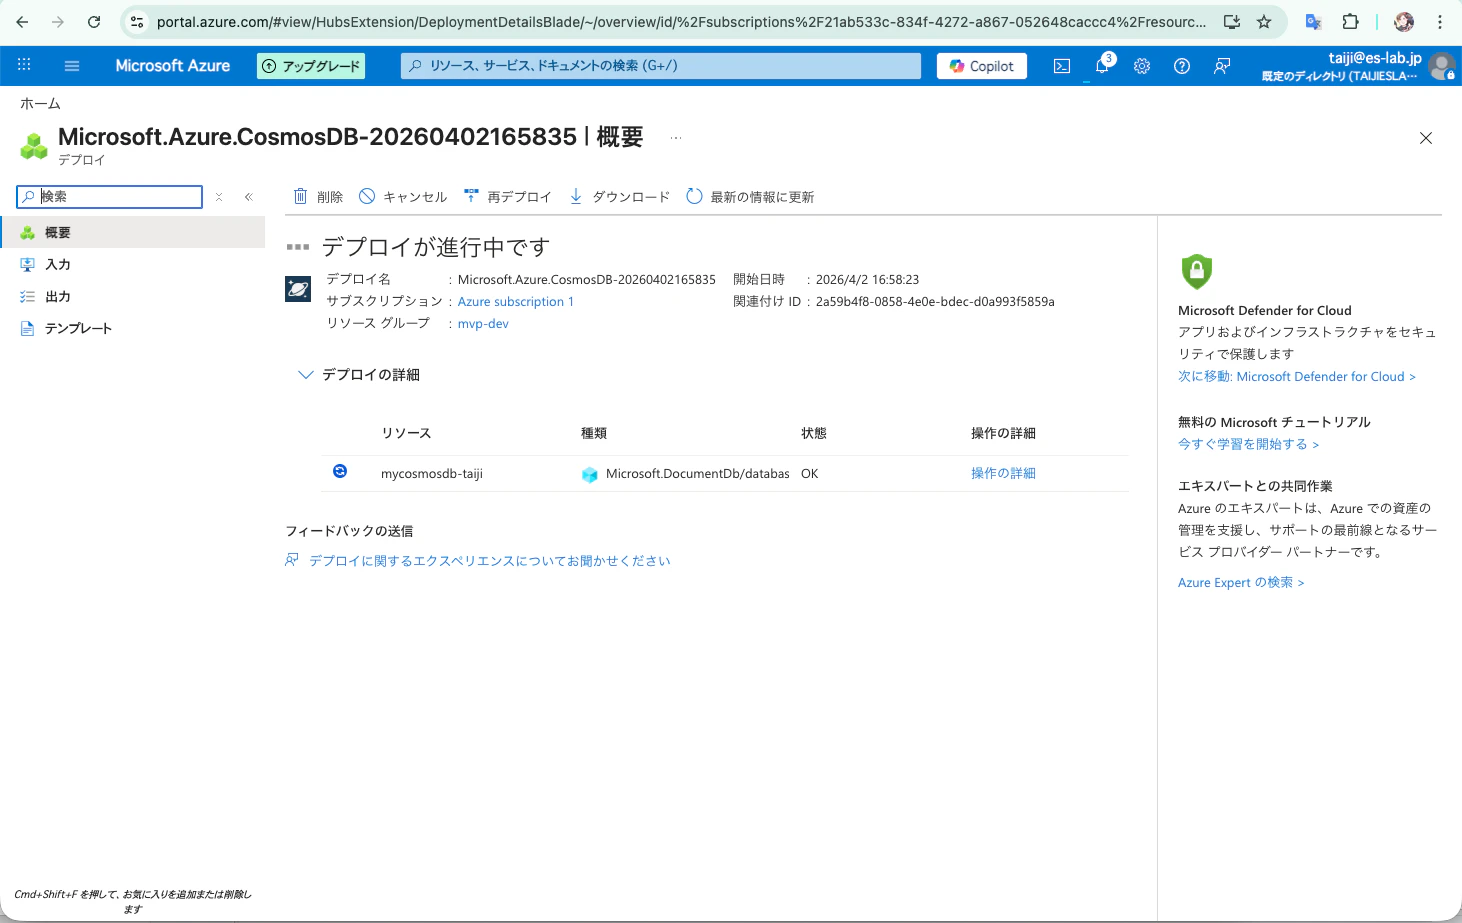Focus the sidebar 検索 input field
Image resolution: width=1462 pixels, height=923 pixels.
pyautogui.click(x=110, y=197)
